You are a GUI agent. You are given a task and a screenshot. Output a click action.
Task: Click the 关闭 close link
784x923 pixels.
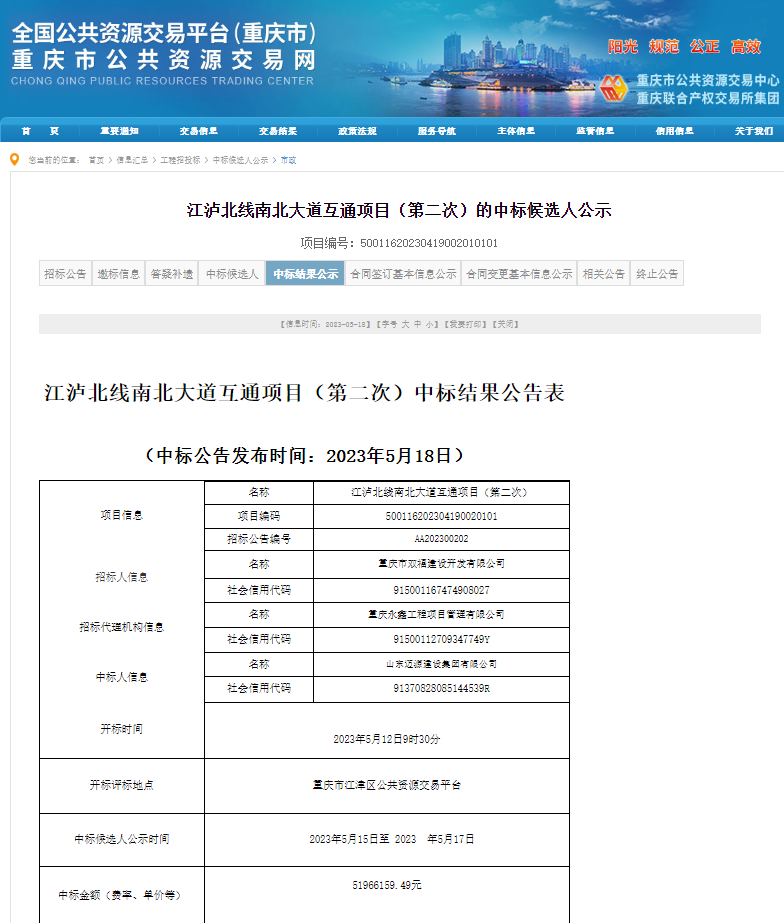[506, 324]
